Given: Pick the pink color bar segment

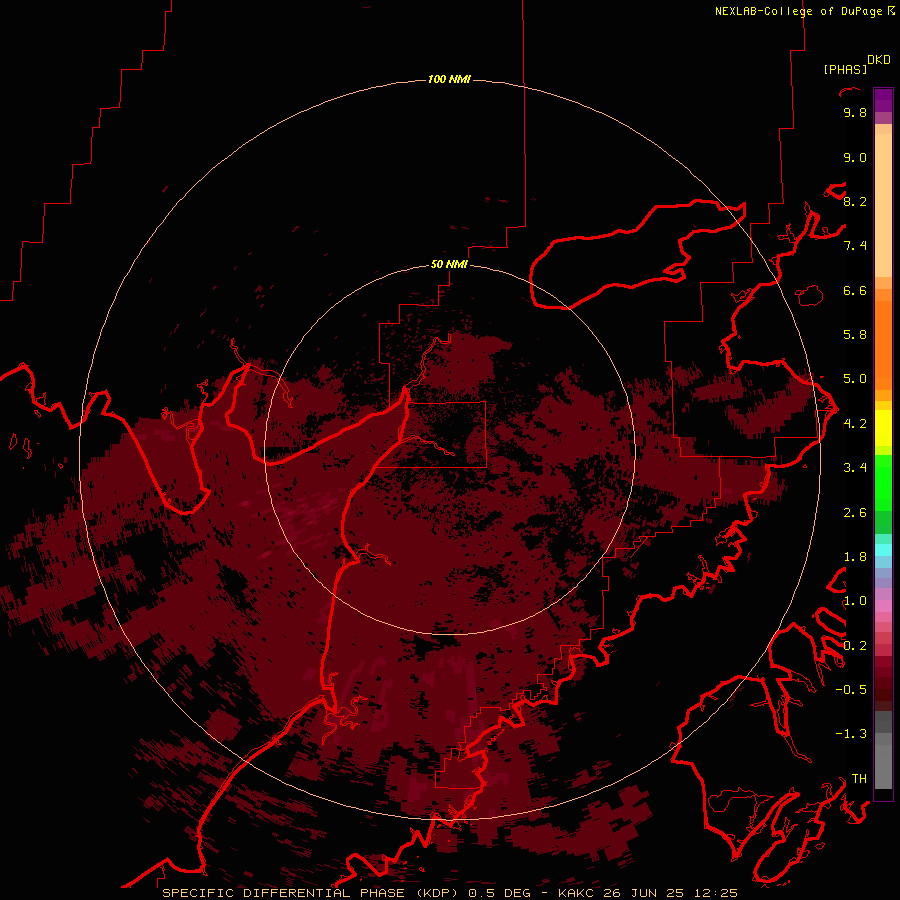Looking at the screenshot, I should [x=883, y=606].
